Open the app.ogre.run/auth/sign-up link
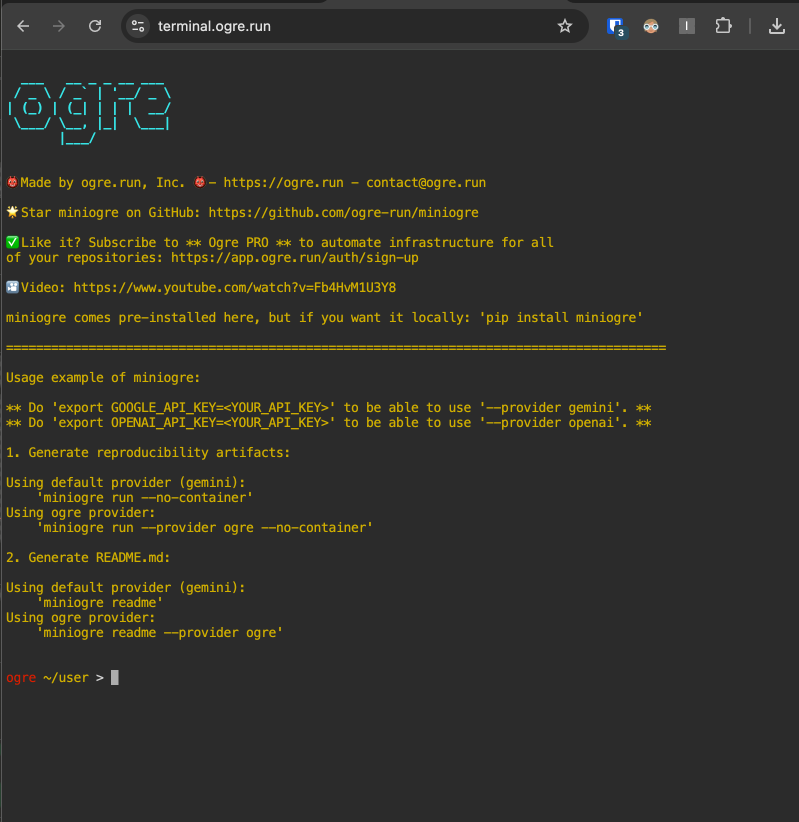The image size is (799, 822). point(295,258)
